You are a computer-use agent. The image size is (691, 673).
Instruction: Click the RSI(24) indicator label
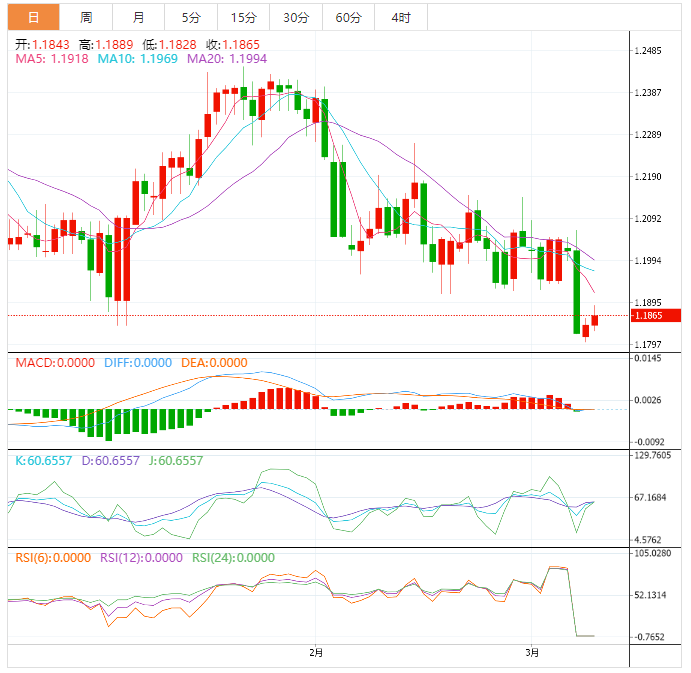coord(231,558)
